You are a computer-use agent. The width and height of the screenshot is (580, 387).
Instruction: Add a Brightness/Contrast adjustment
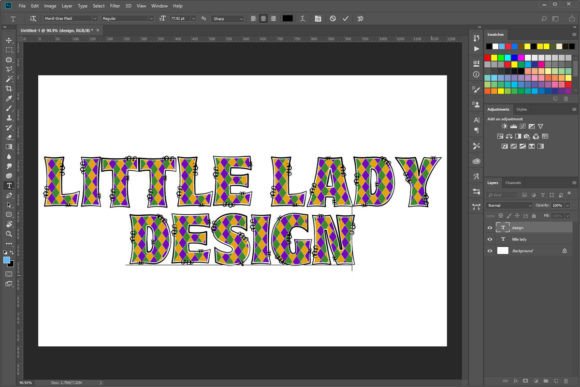[504, 127]
